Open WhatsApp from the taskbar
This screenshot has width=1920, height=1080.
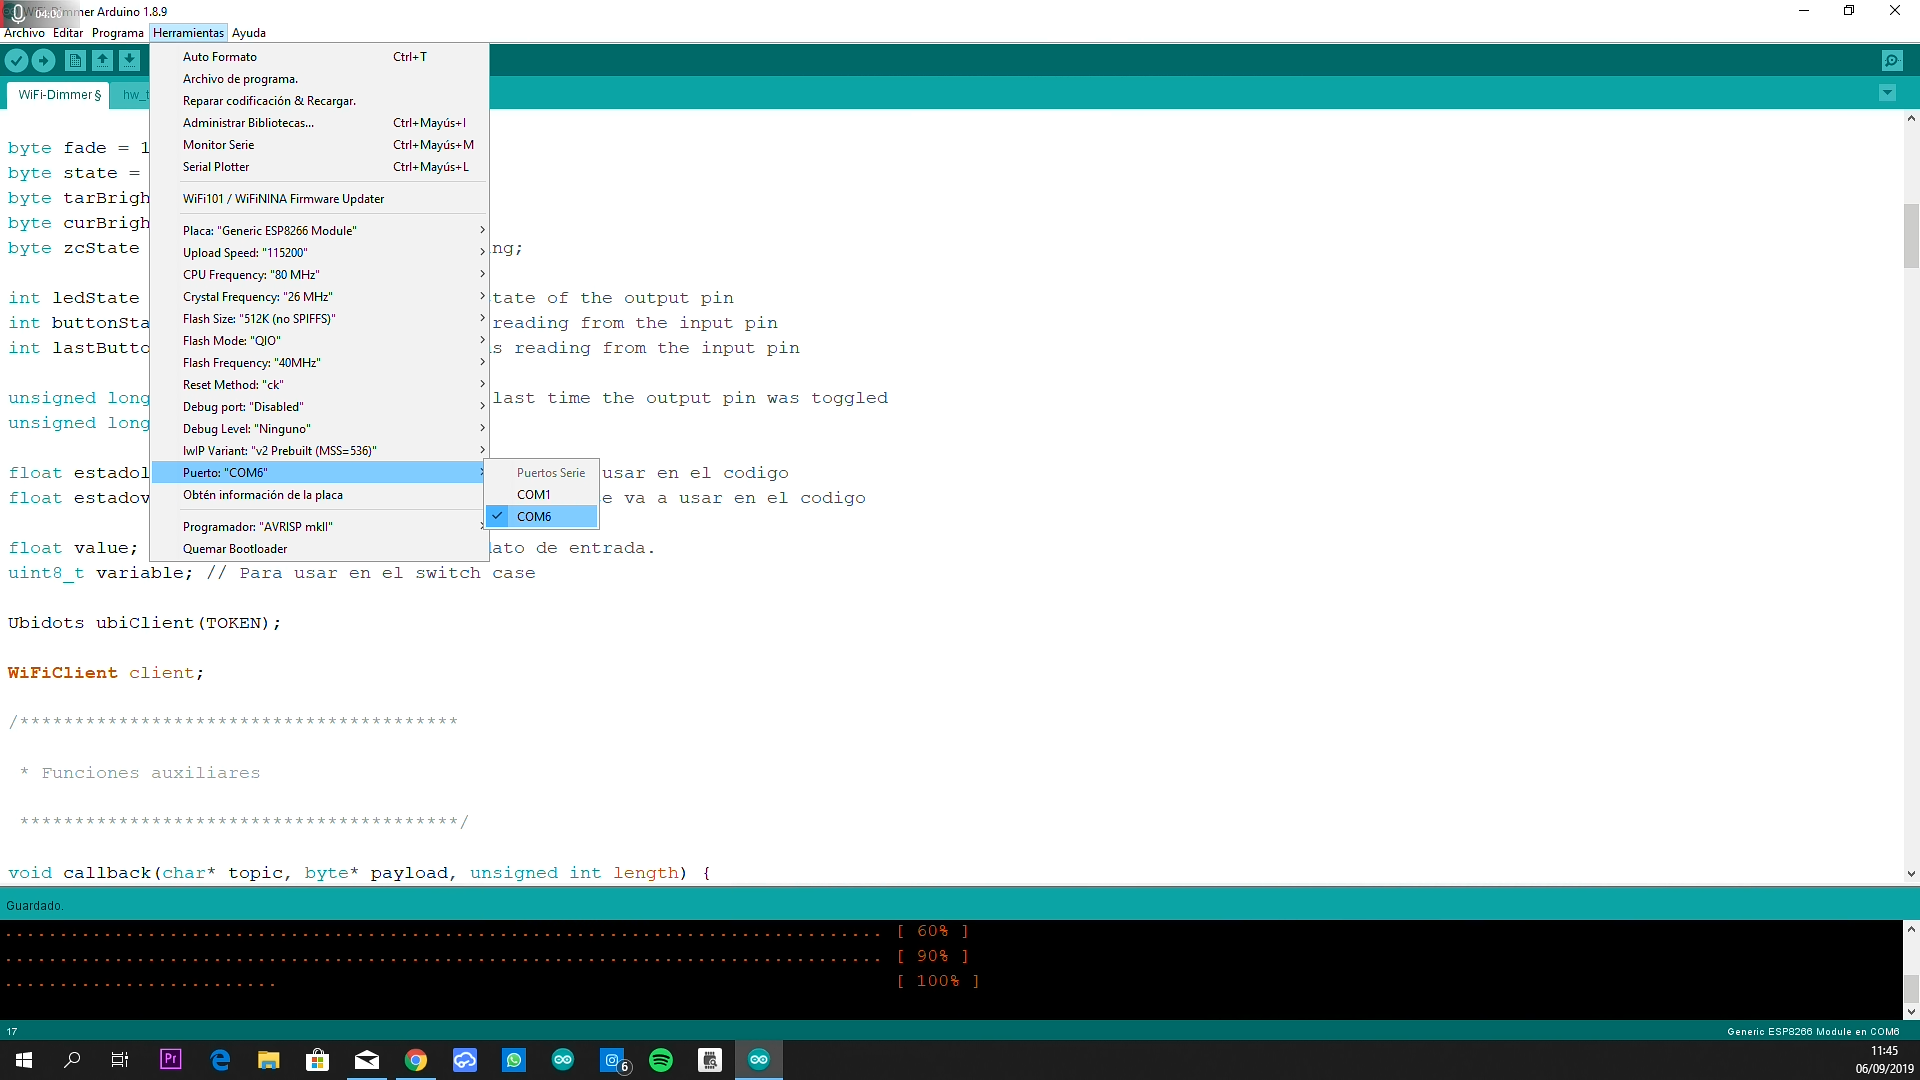(514, 1060)
